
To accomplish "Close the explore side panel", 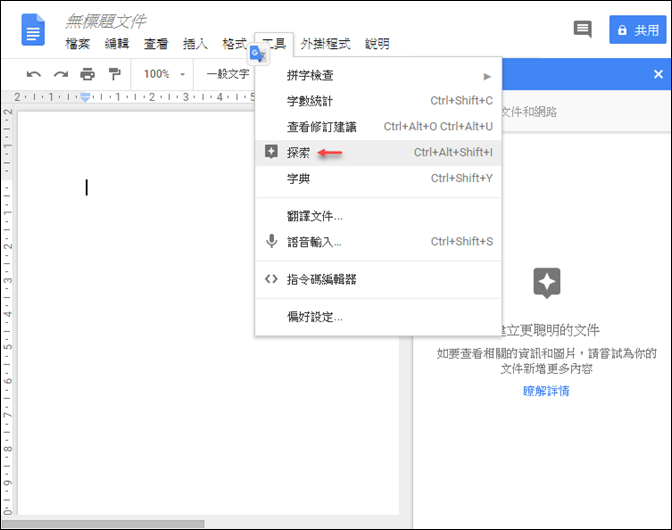I will coord(658,74).
